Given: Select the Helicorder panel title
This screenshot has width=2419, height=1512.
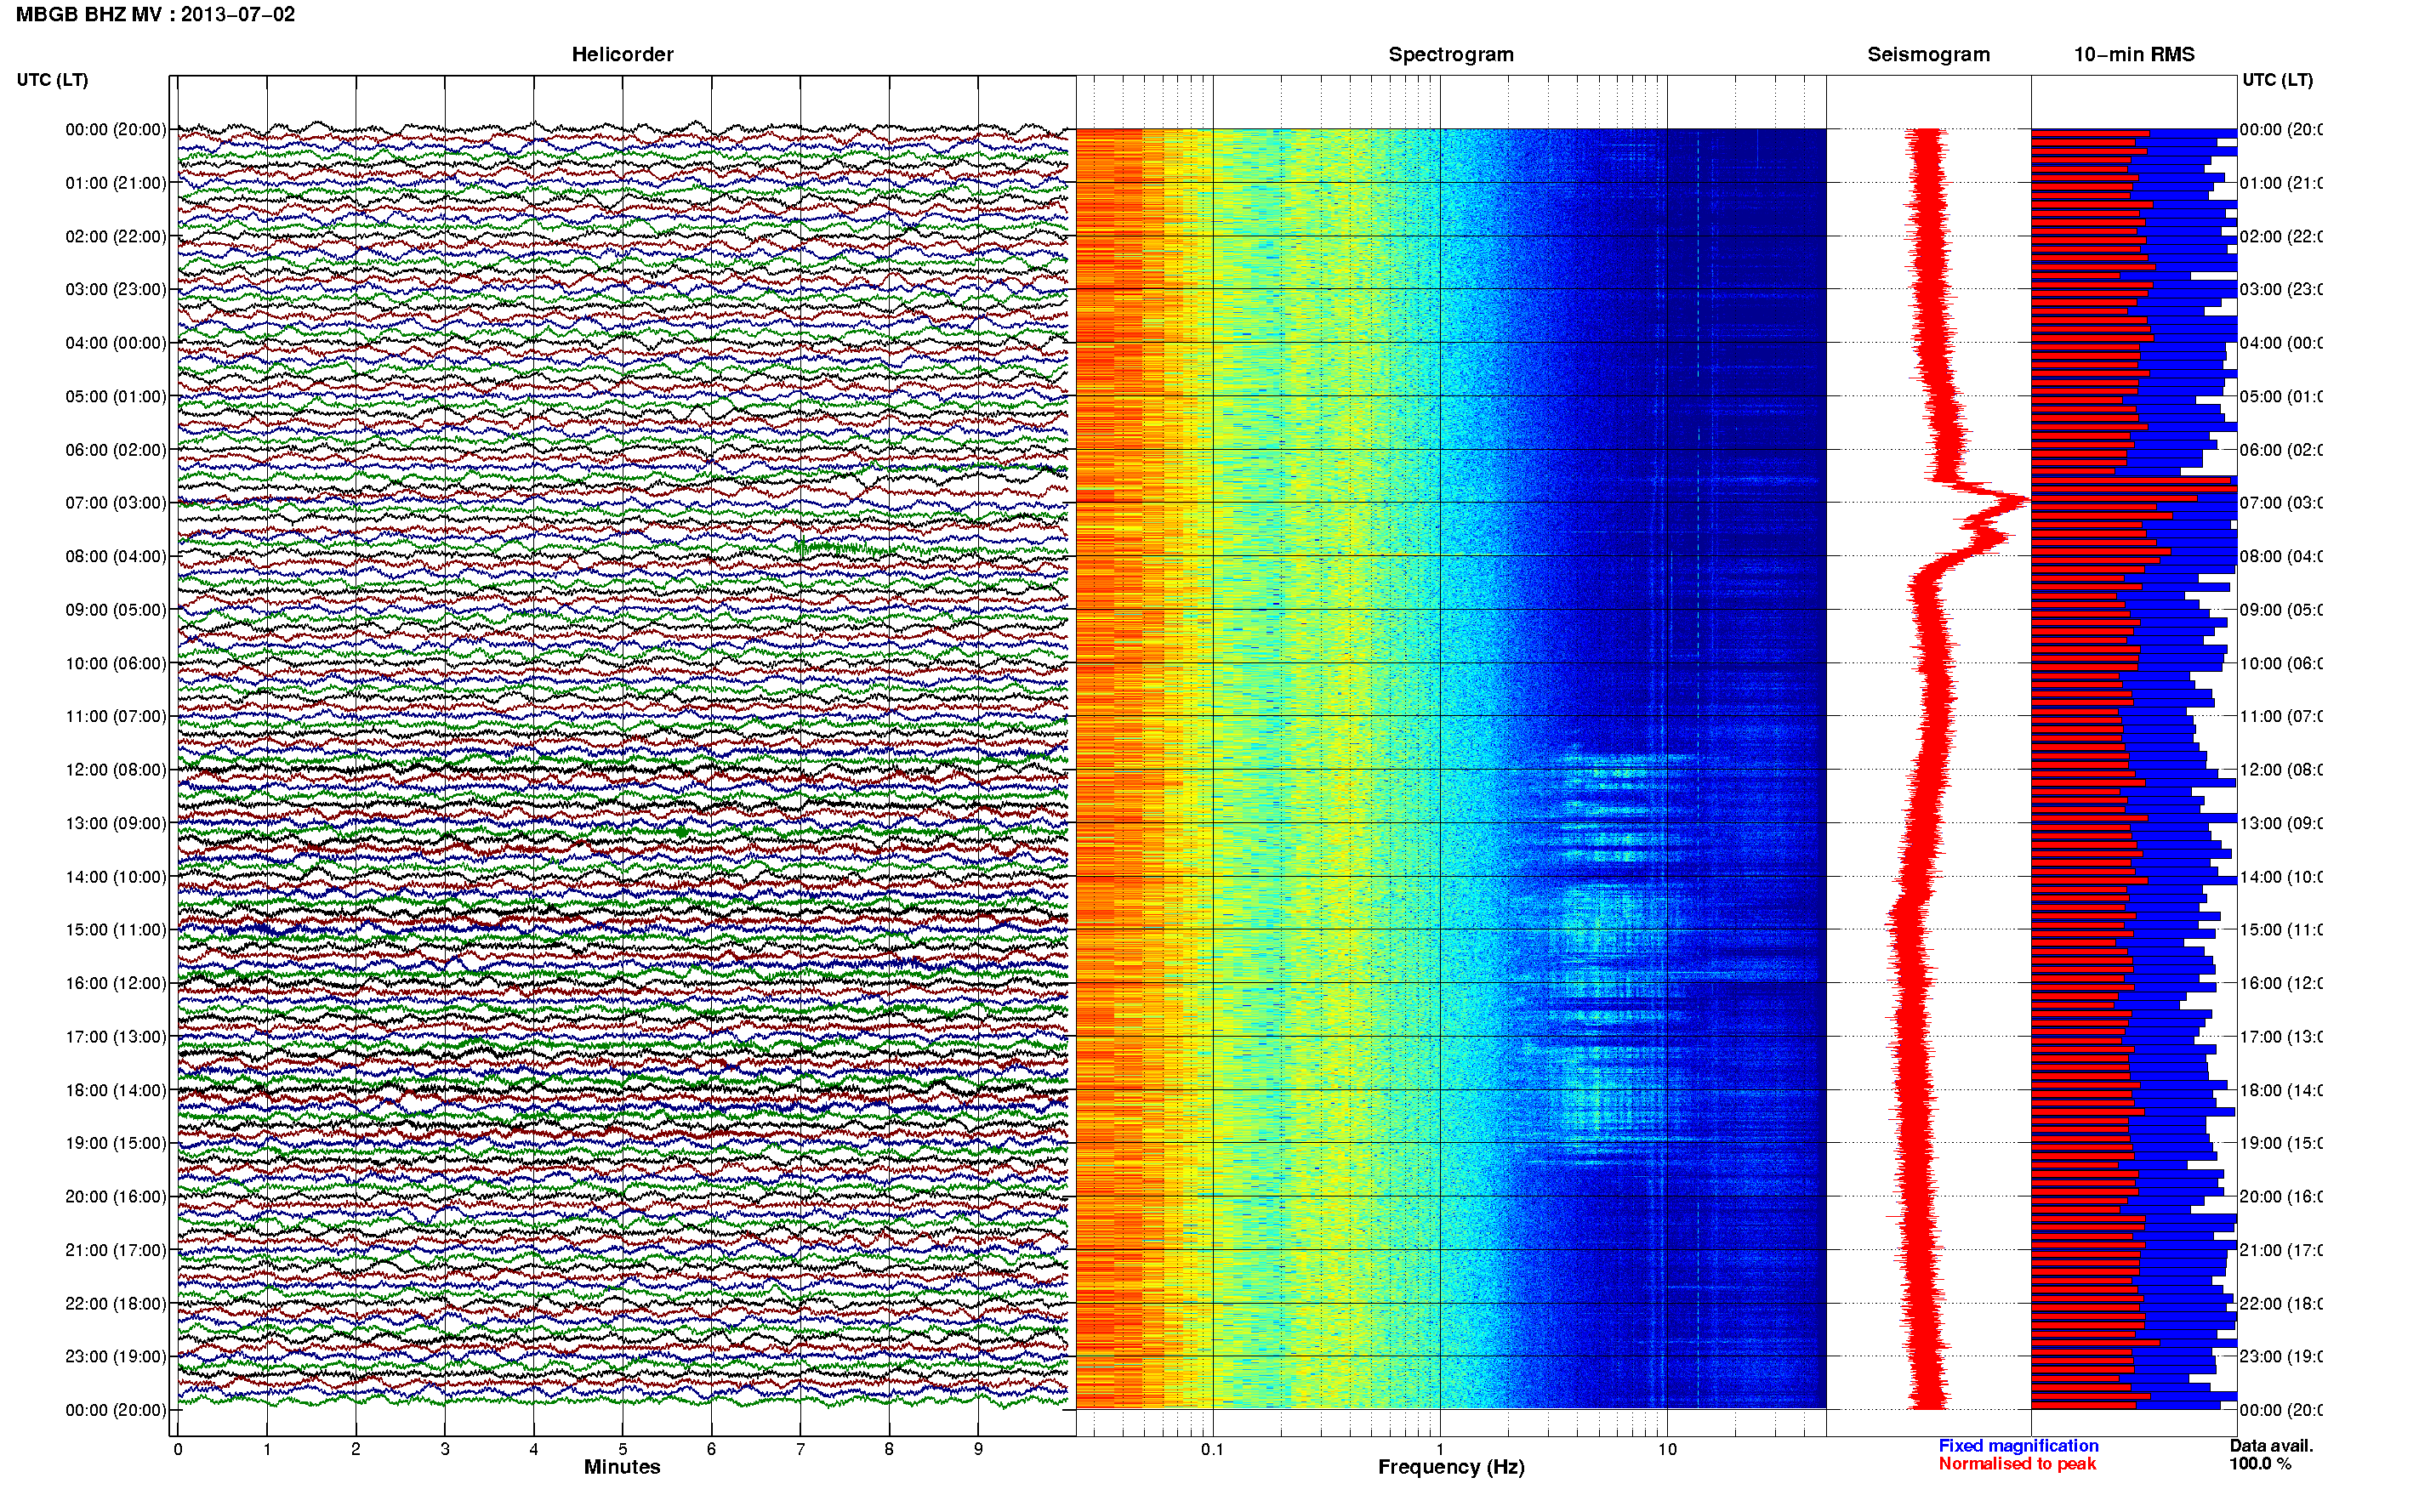Looking at the screenshot, I should click(622, 54).
